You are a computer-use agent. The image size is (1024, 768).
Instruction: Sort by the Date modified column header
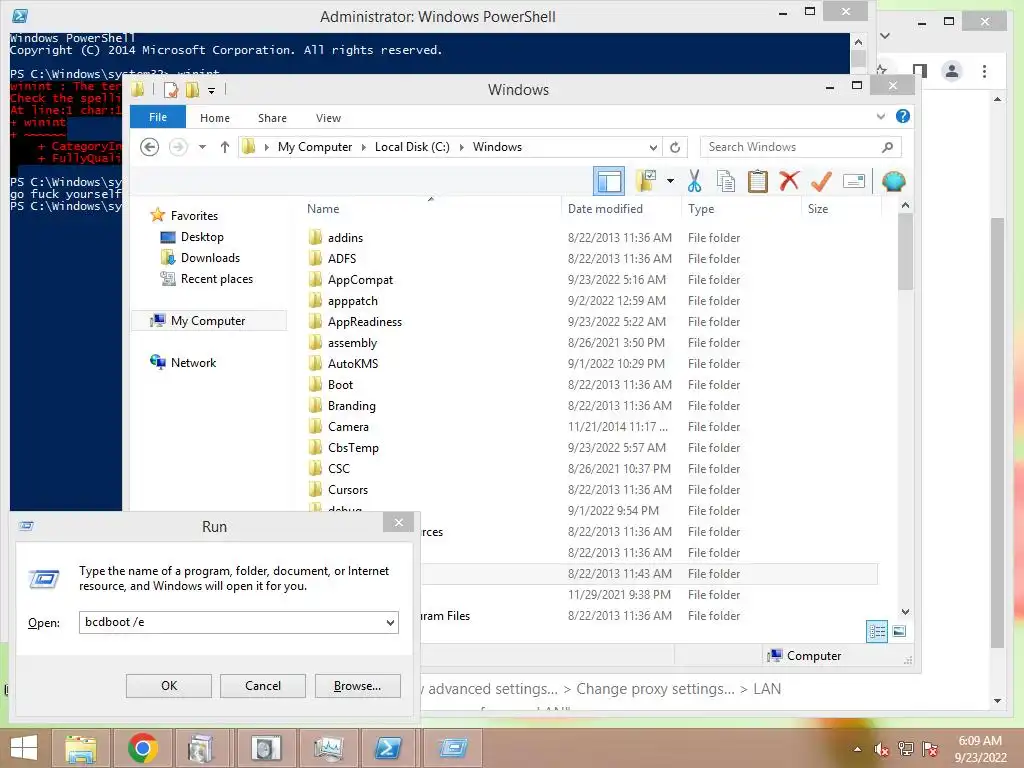(x=621, y=209)
